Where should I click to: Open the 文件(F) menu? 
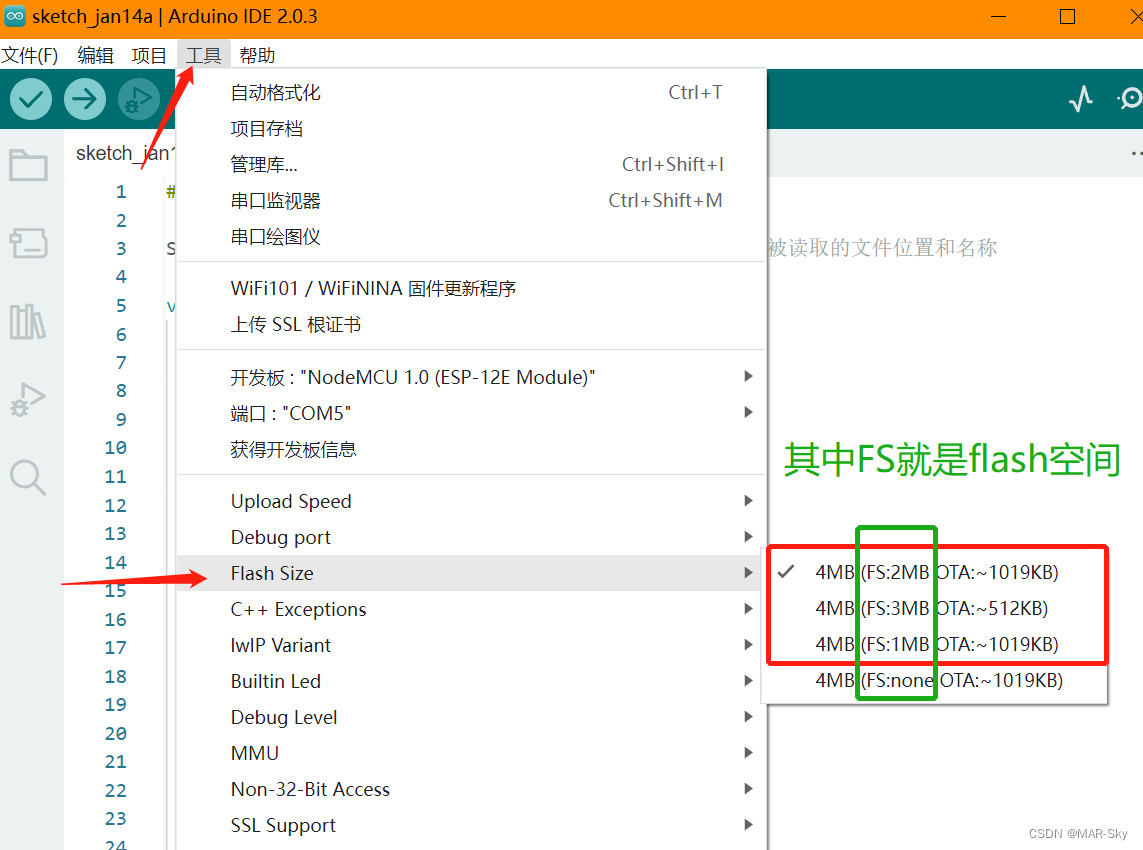tap(29, 55)
